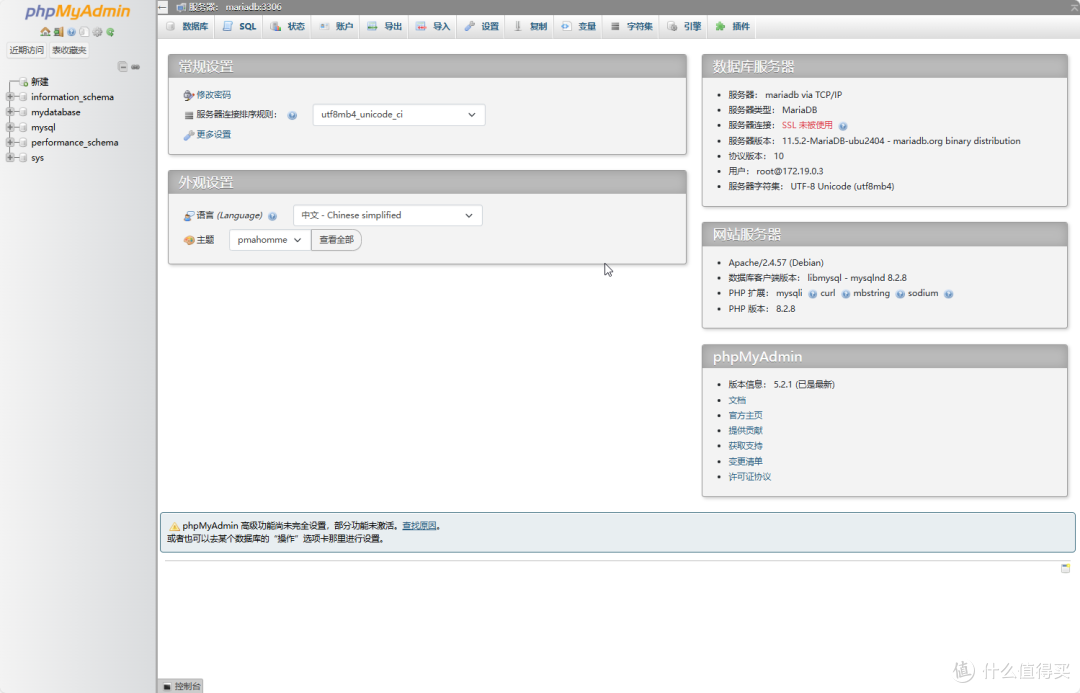Expand the mydatabase tree node
Image resolution: width=1080 pixels, height=693 pixels.
8,111
